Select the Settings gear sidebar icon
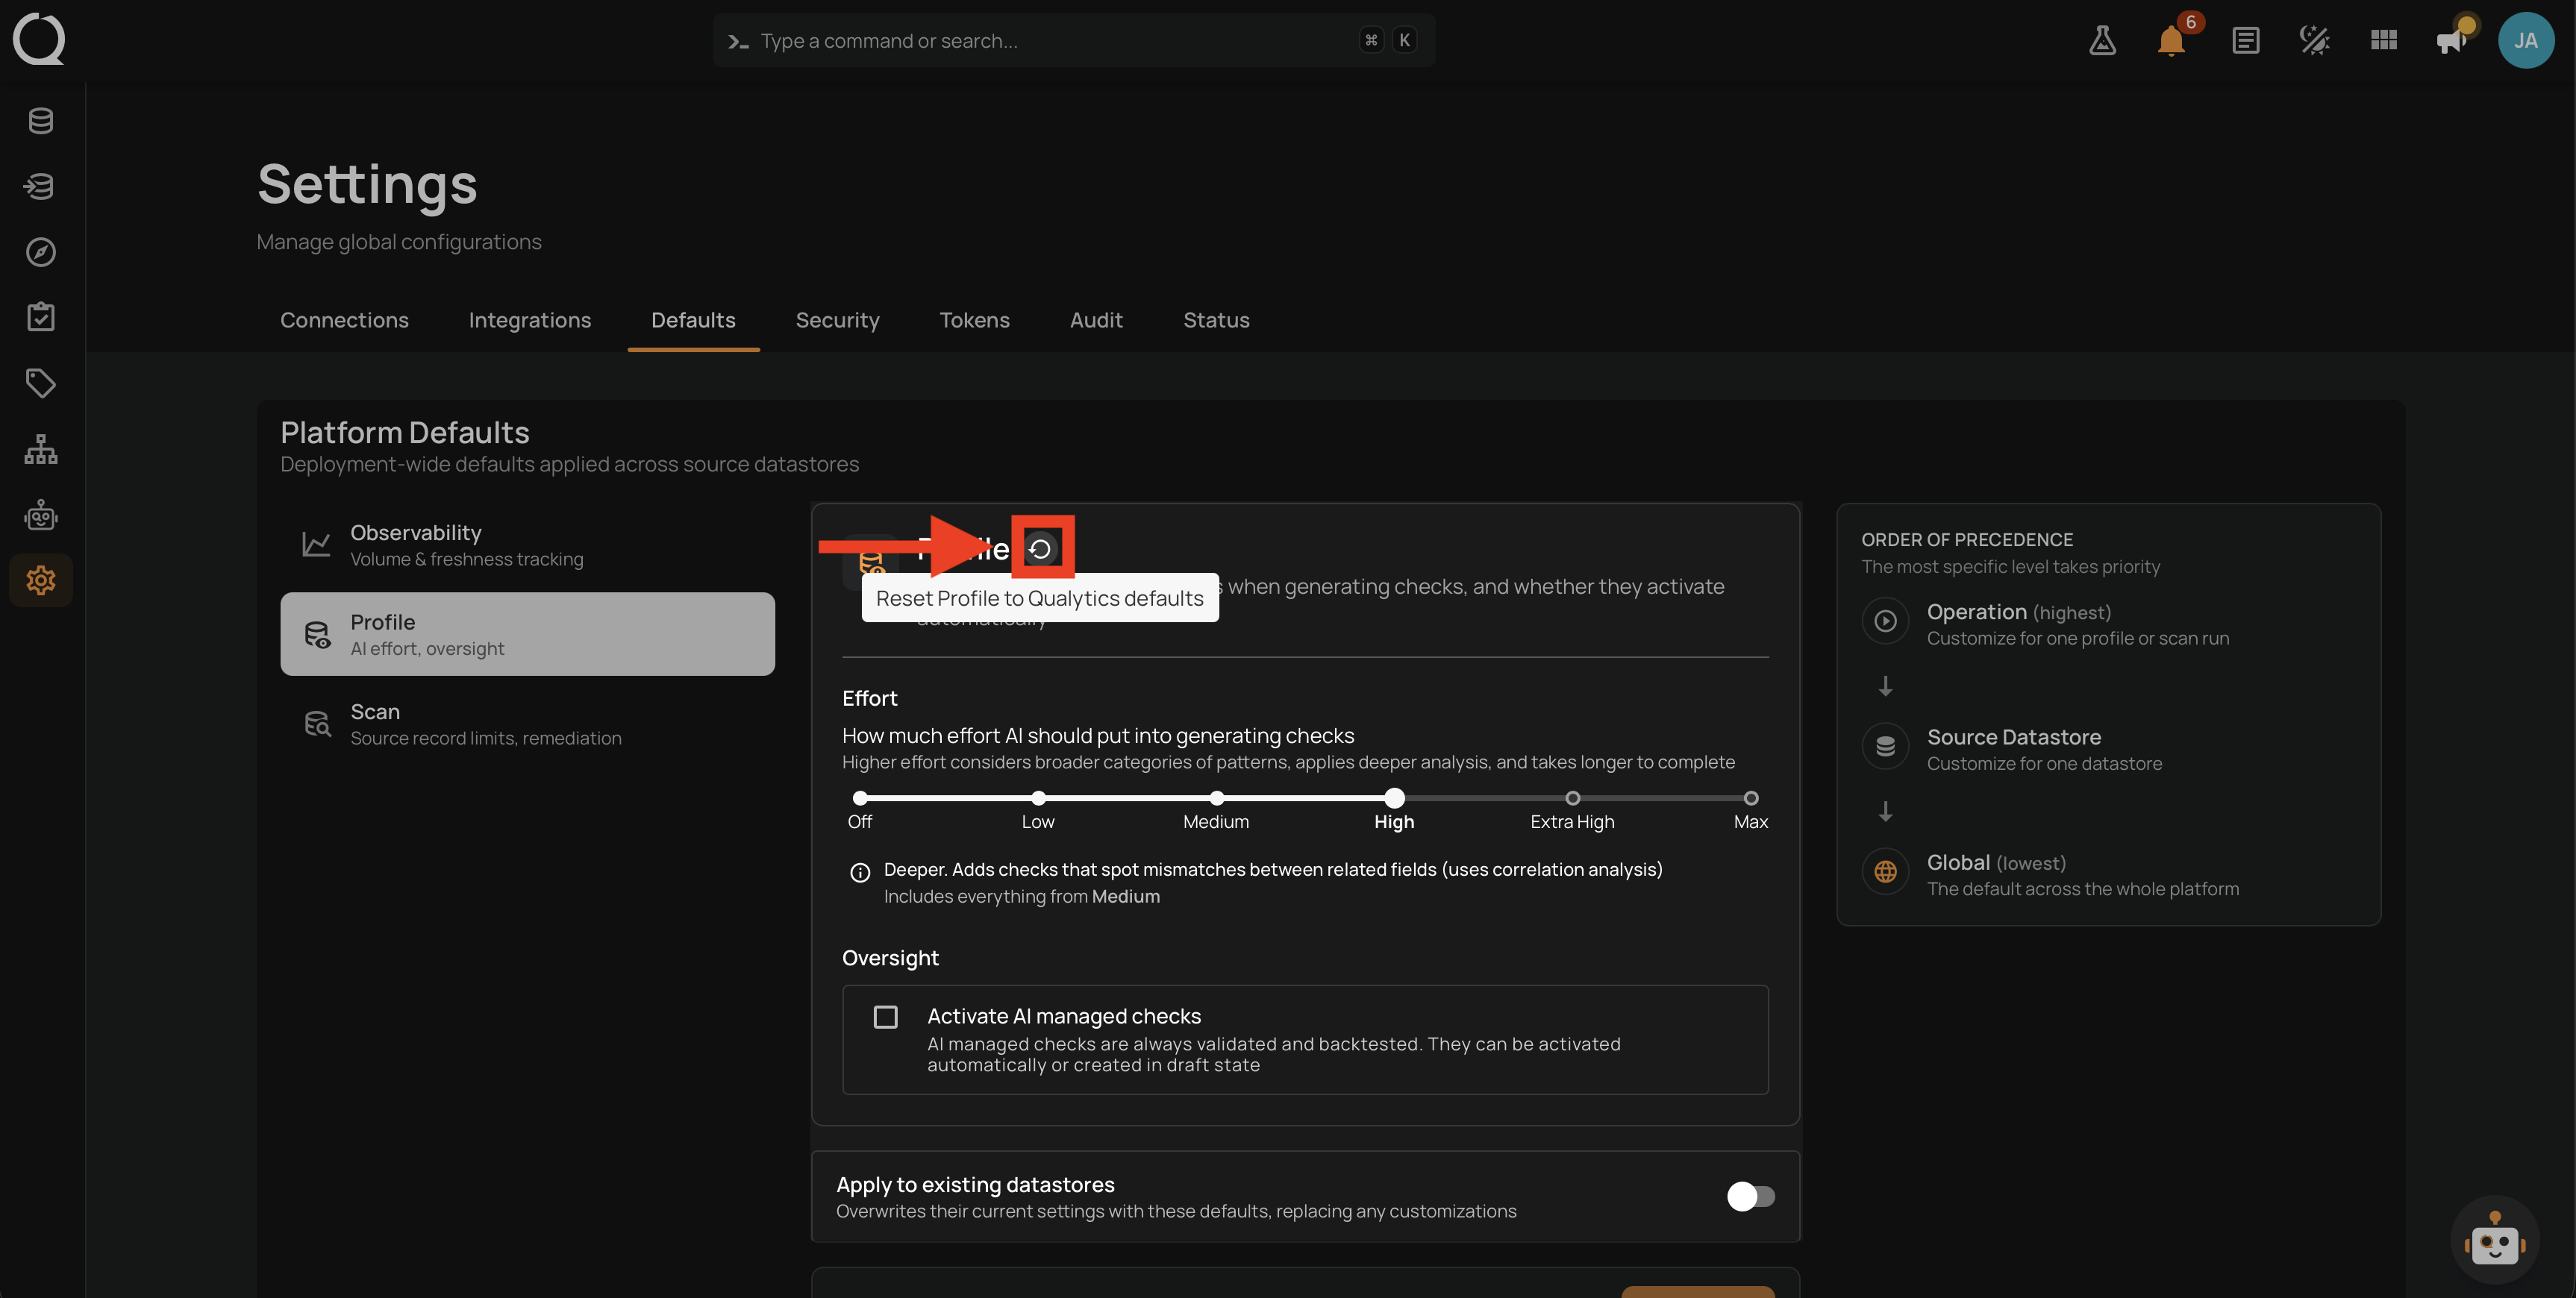 41,580
